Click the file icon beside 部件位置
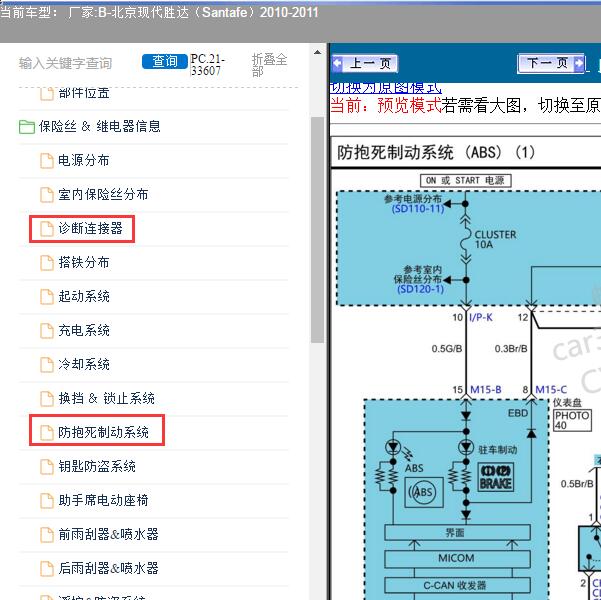 point(47,94)
